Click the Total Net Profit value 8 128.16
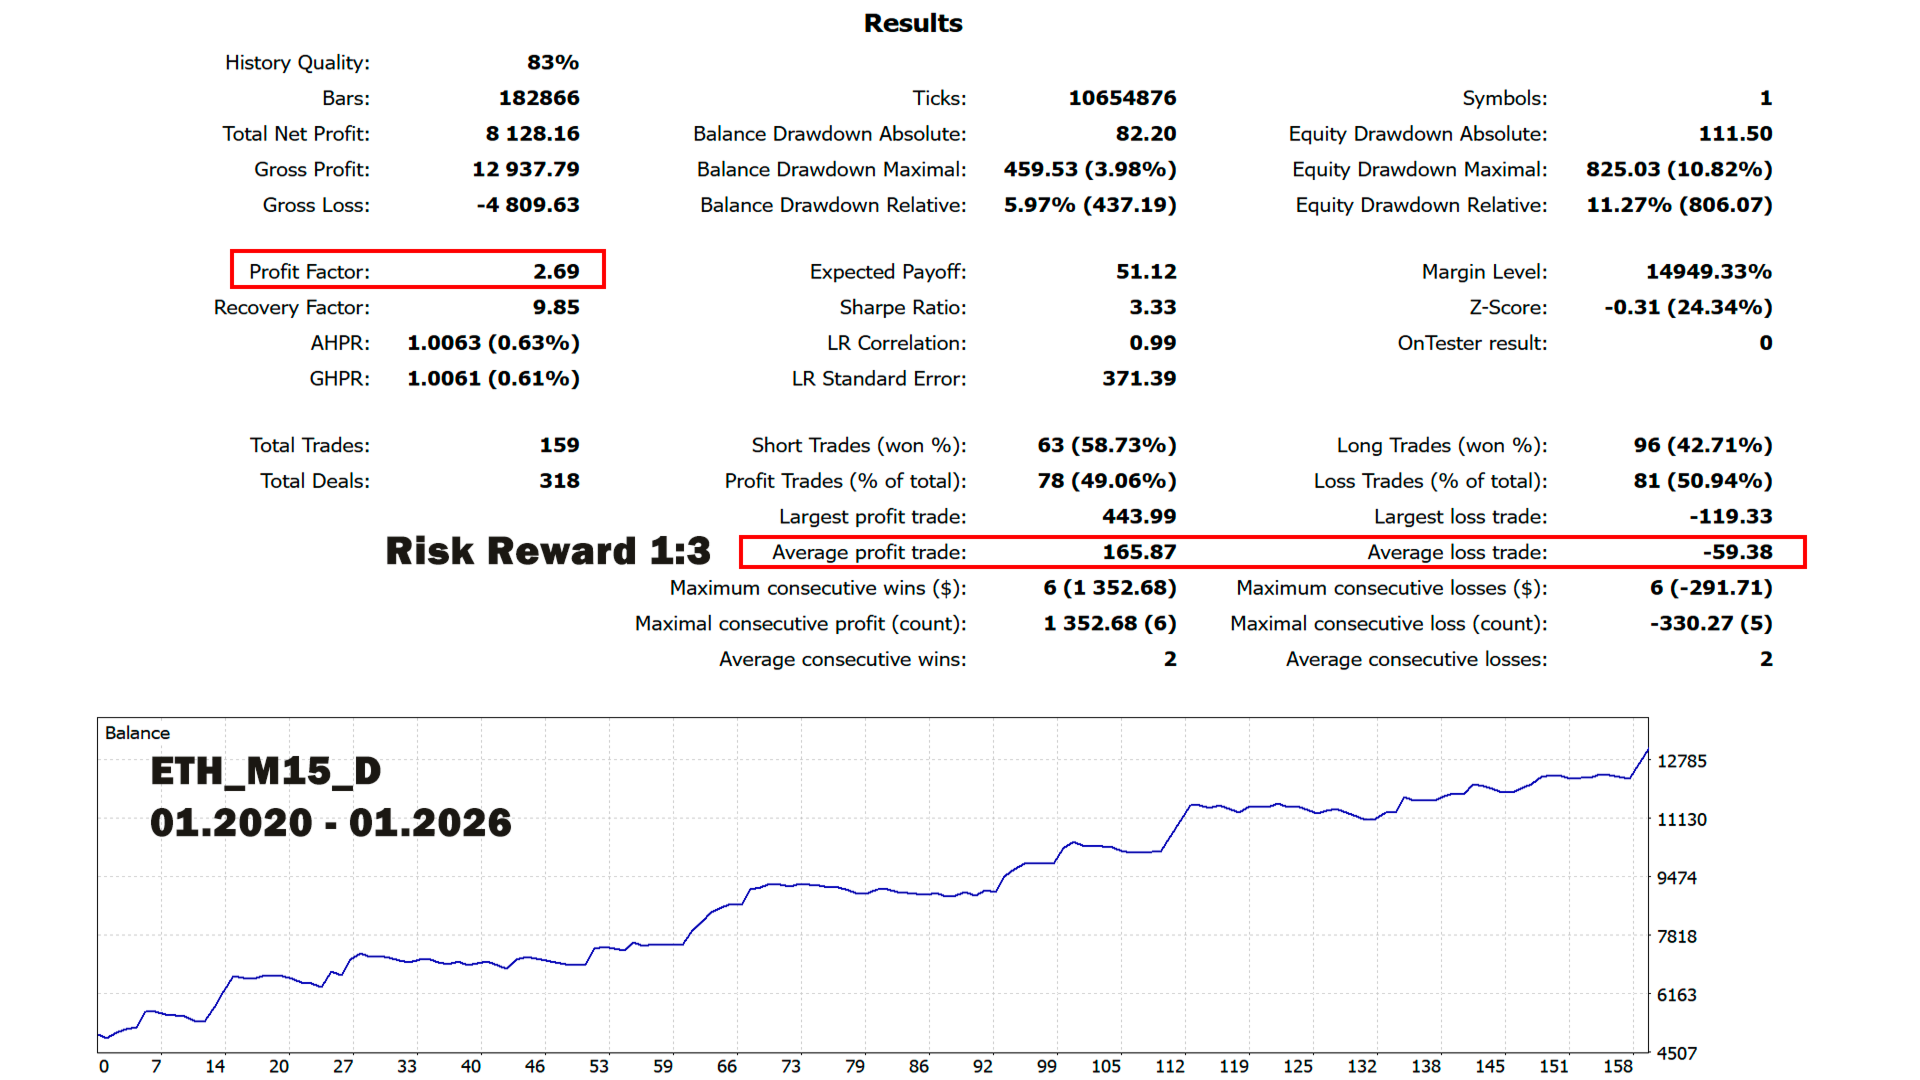1920x1080 pixels. click(x=532, y=134)
